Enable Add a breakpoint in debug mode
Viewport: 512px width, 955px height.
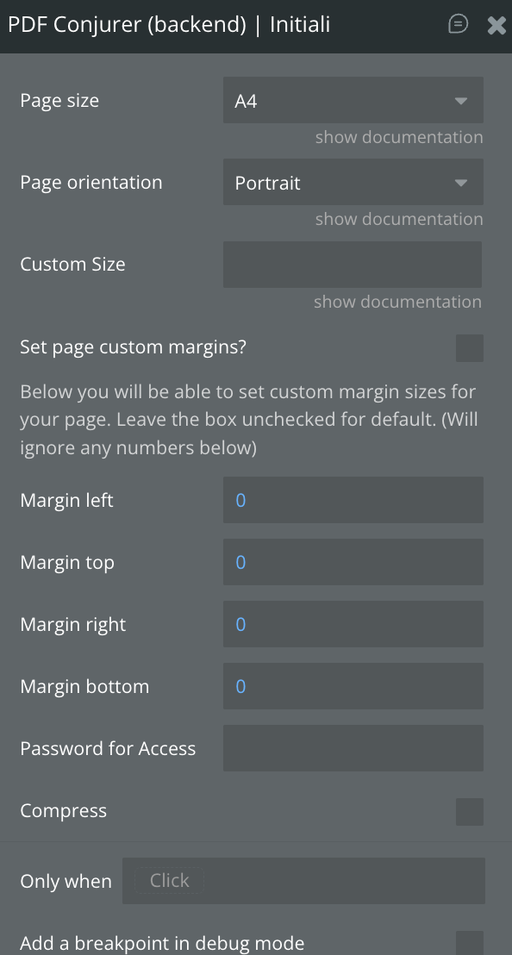(469, 943)
